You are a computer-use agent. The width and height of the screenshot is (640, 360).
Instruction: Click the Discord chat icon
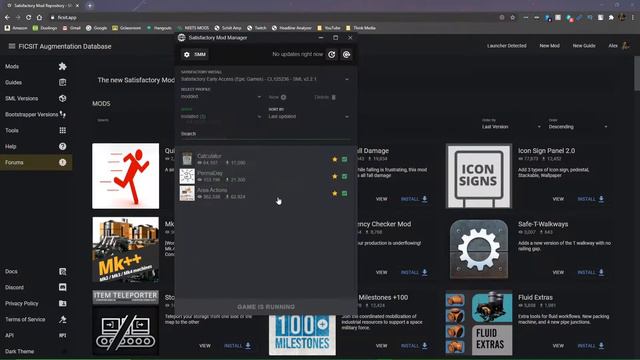click(x=62, y=287)
